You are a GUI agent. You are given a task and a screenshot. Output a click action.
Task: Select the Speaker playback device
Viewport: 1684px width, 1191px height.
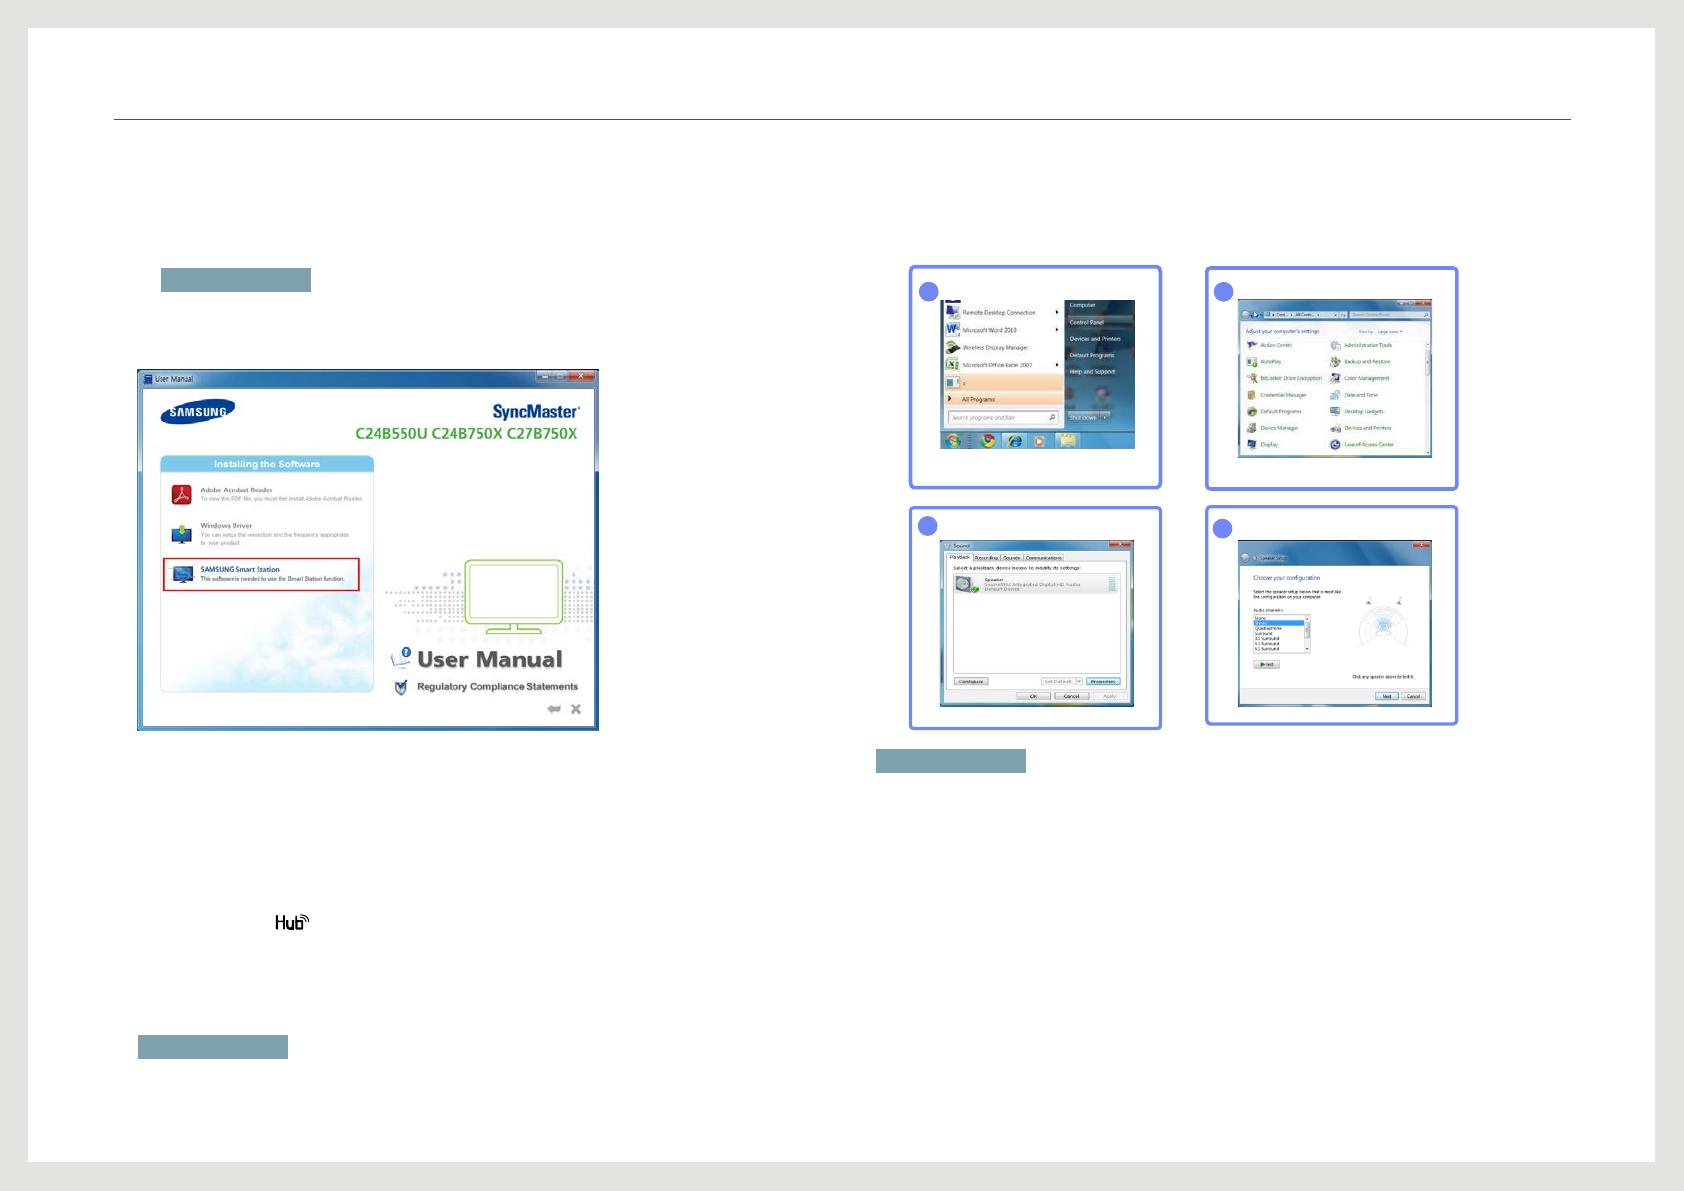point(1036,584)
